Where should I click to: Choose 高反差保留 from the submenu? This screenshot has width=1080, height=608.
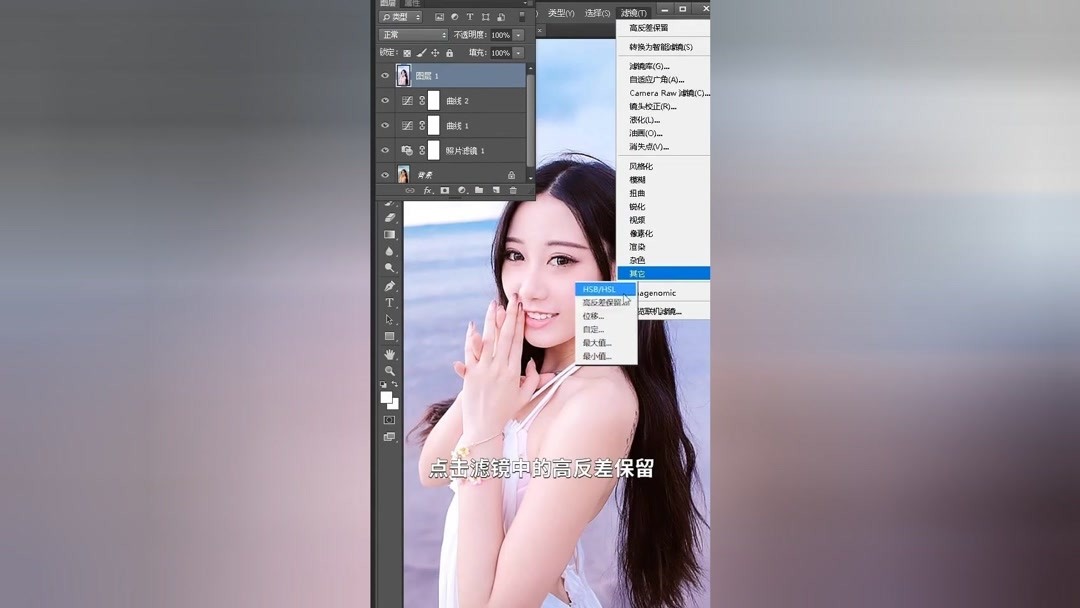point(605,302)
